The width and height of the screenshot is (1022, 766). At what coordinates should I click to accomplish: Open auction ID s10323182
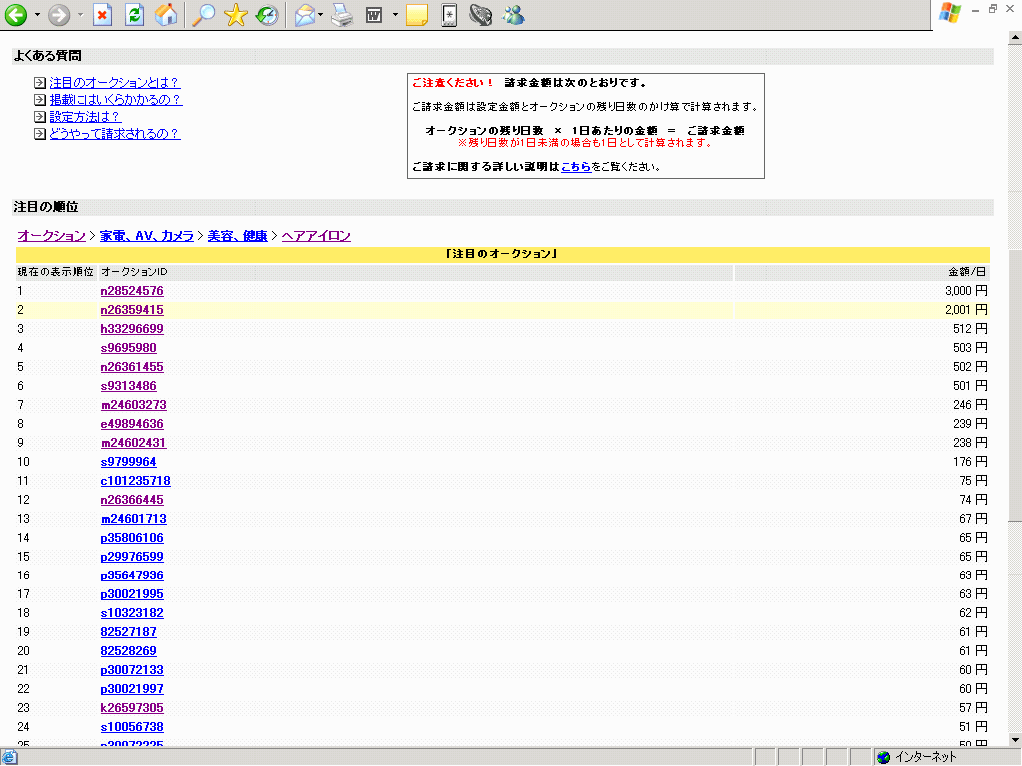click(132, 613)
